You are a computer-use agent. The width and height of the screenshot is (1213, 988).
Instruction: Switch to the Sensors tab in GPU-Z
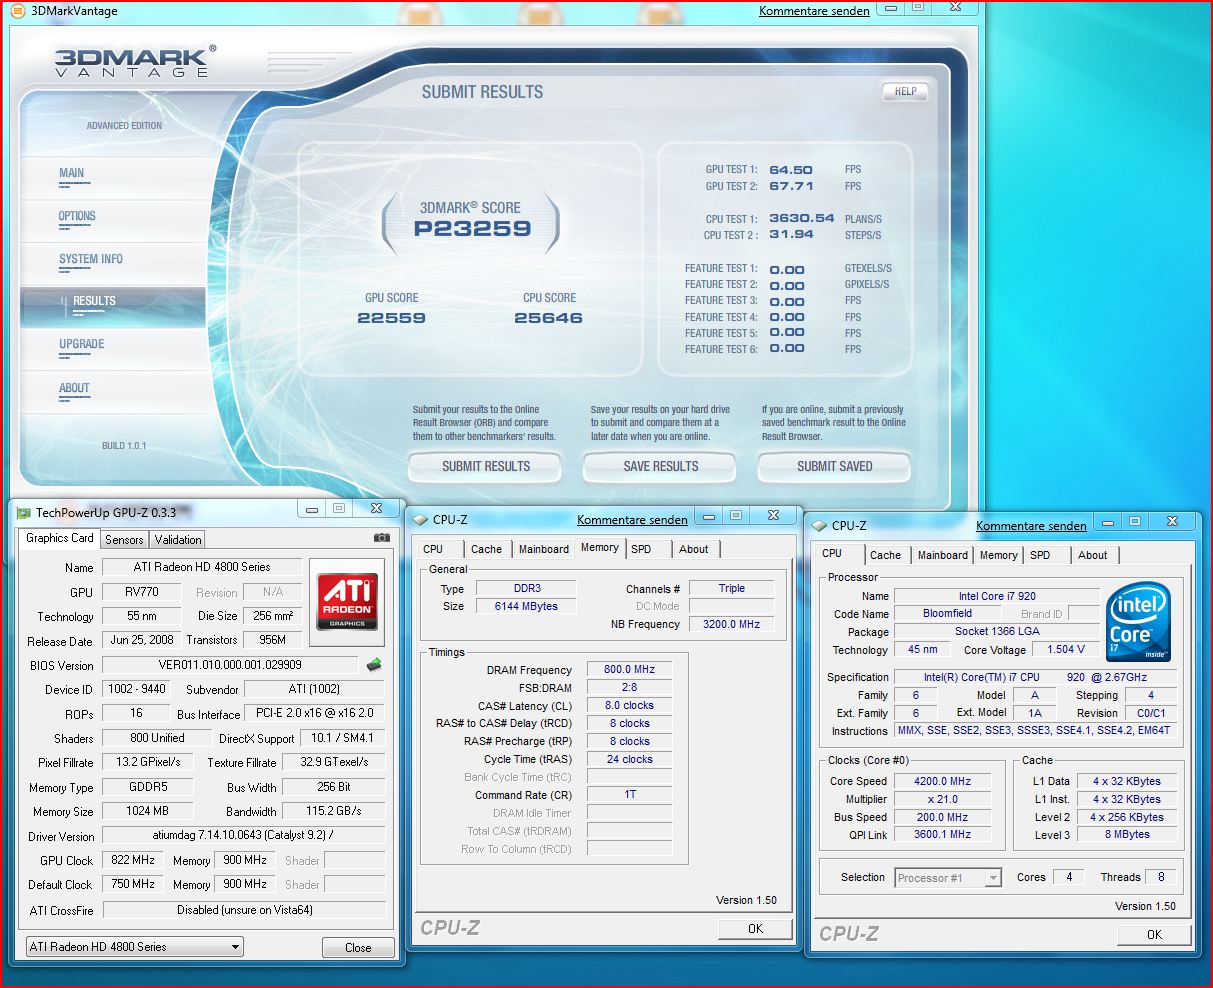(125, 539)
